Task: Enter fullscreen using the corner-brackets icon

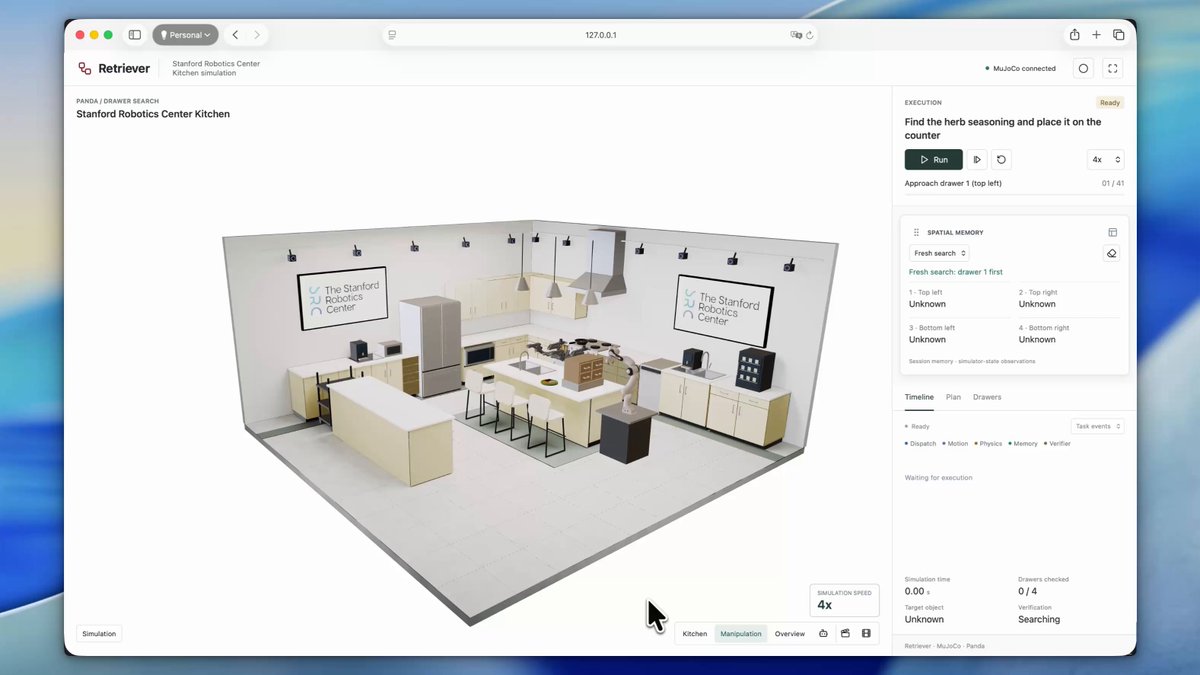Action: click(1113, 68)
